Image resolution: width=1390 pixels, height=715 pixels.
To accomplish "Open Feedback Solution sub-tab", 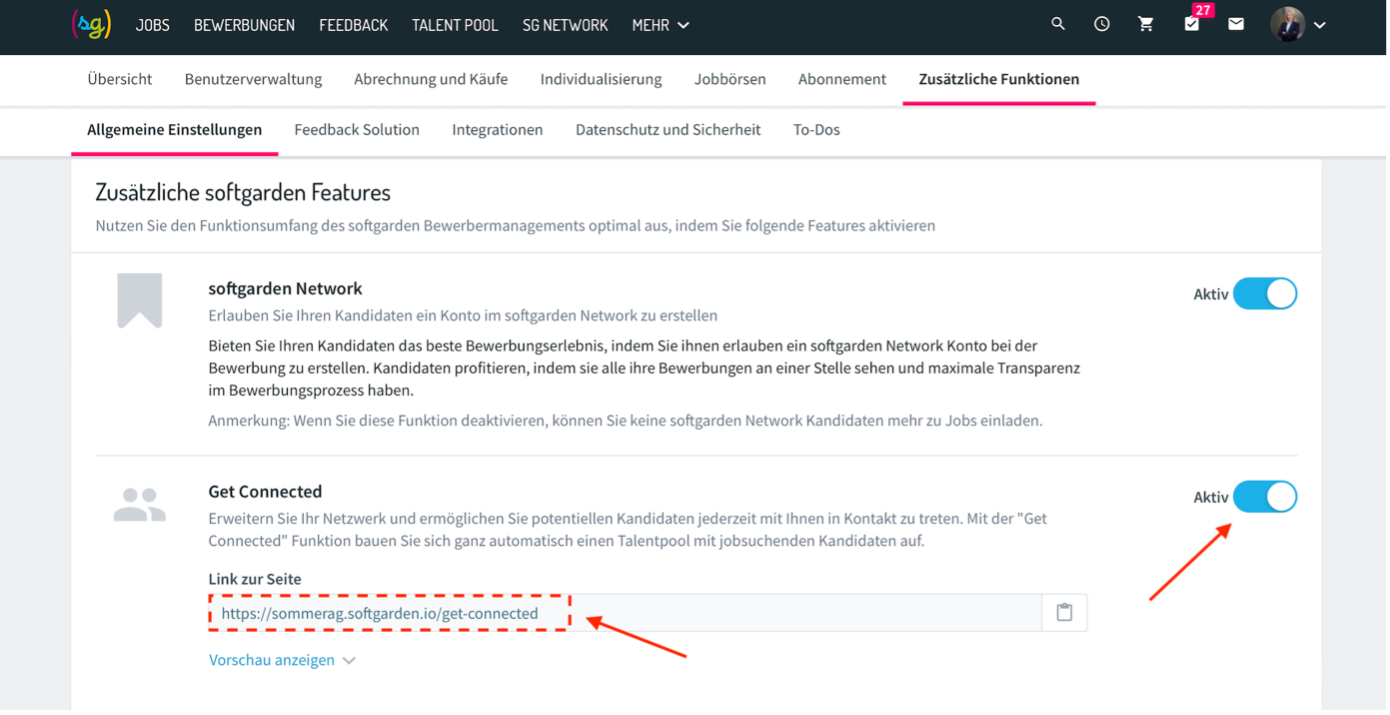I will (357, 130).
